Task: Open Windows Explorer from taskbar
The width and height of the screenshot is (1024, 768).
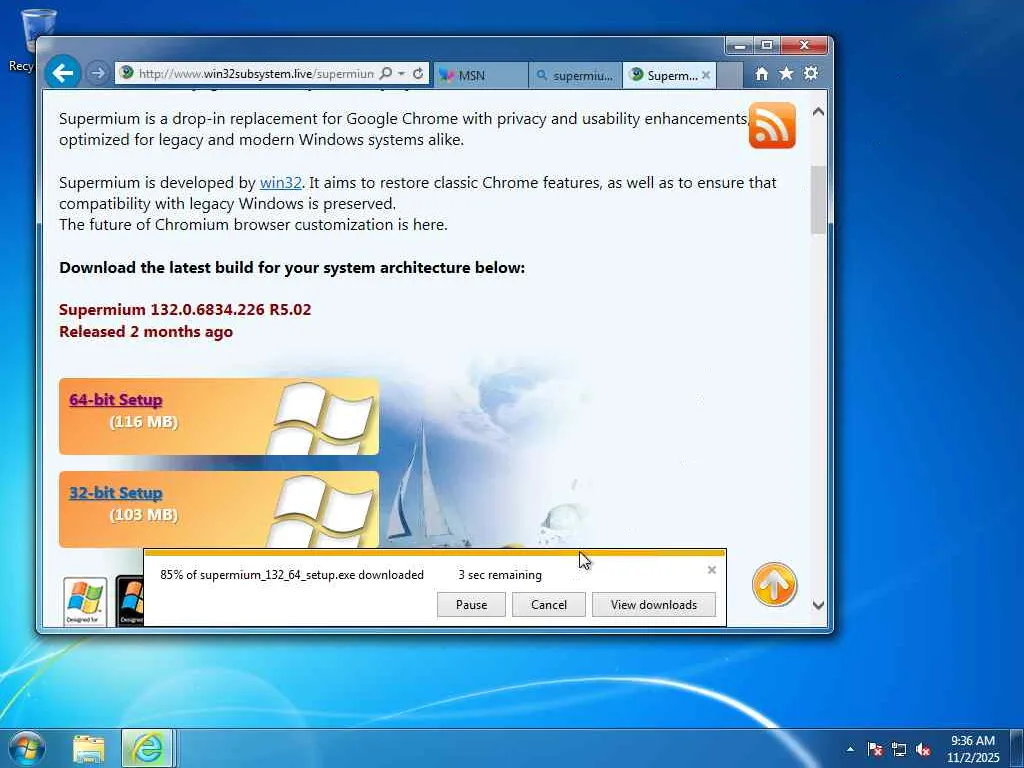Action: click(x=89, y=749)
